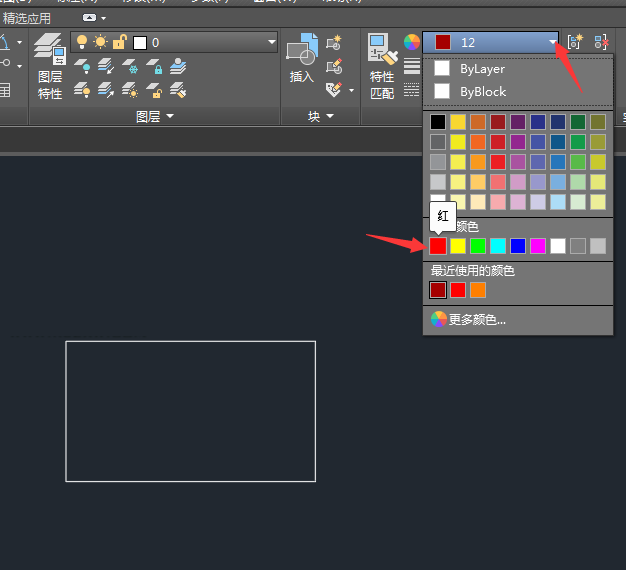Select white swatch in index colors row
This screenshot has width=626, height=570.
pyautogui.click(x=558, y=246)
